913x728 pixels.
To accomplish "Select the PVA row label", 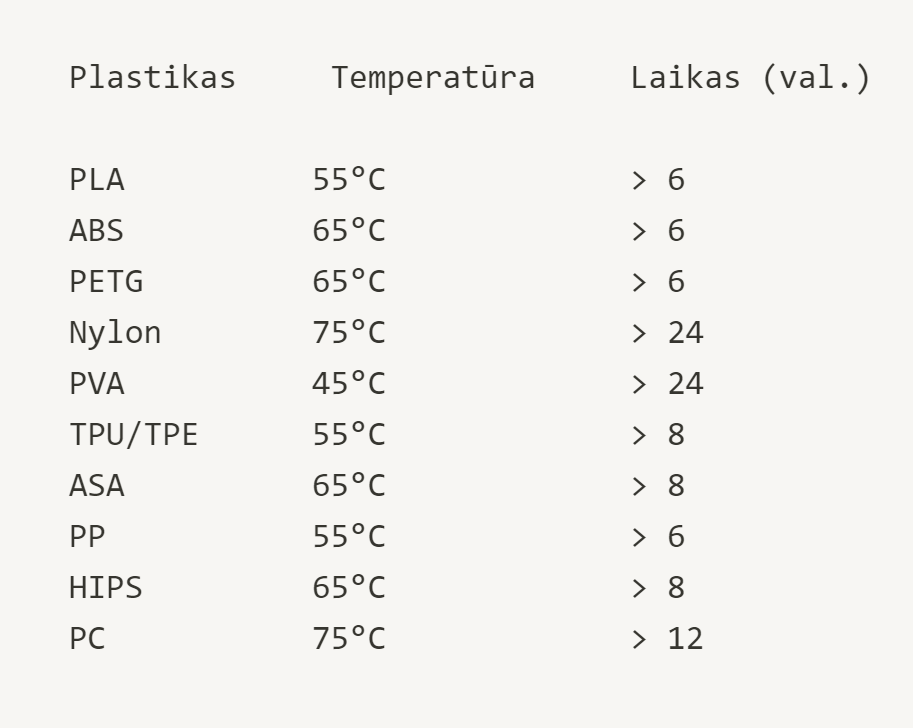I will click(97, 384).
